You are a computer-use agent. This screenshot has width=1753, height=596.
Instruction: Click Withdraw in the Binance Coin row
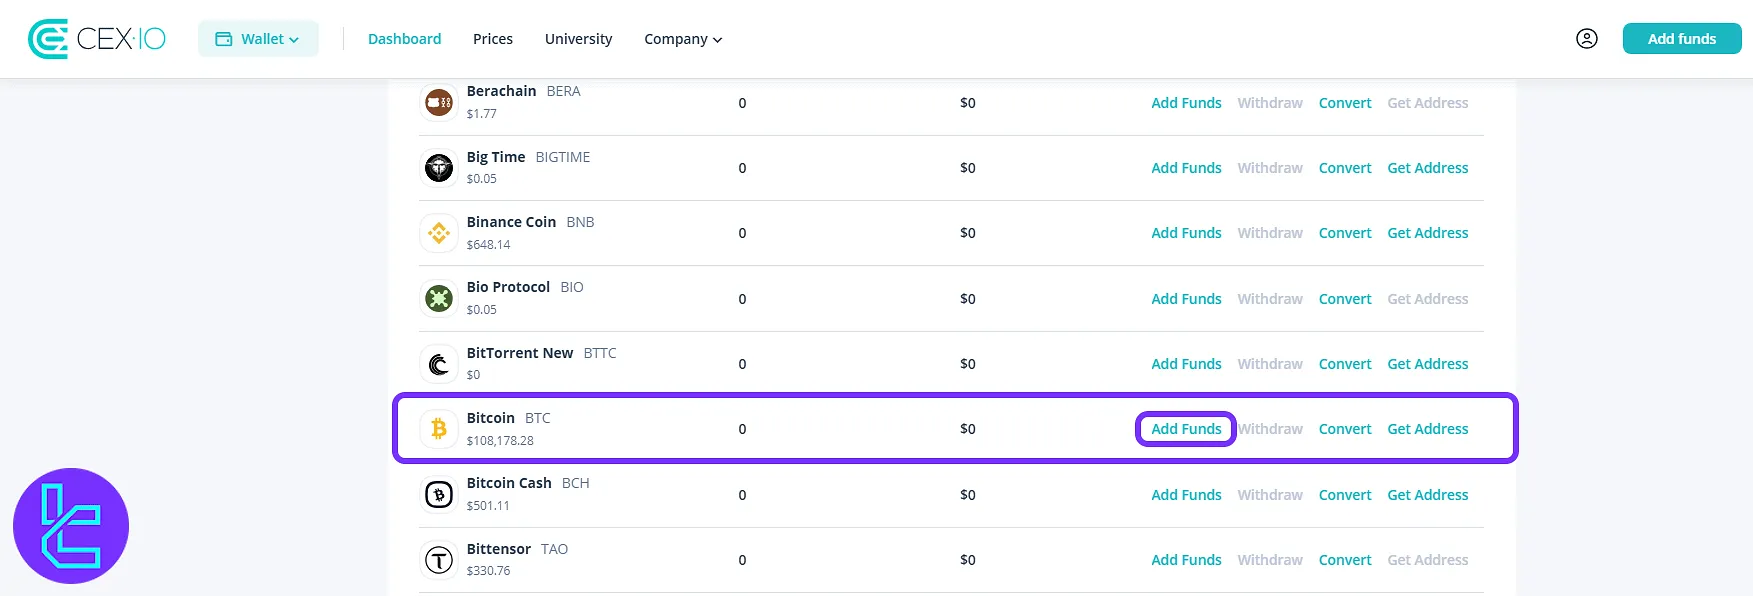(1270, 233)
